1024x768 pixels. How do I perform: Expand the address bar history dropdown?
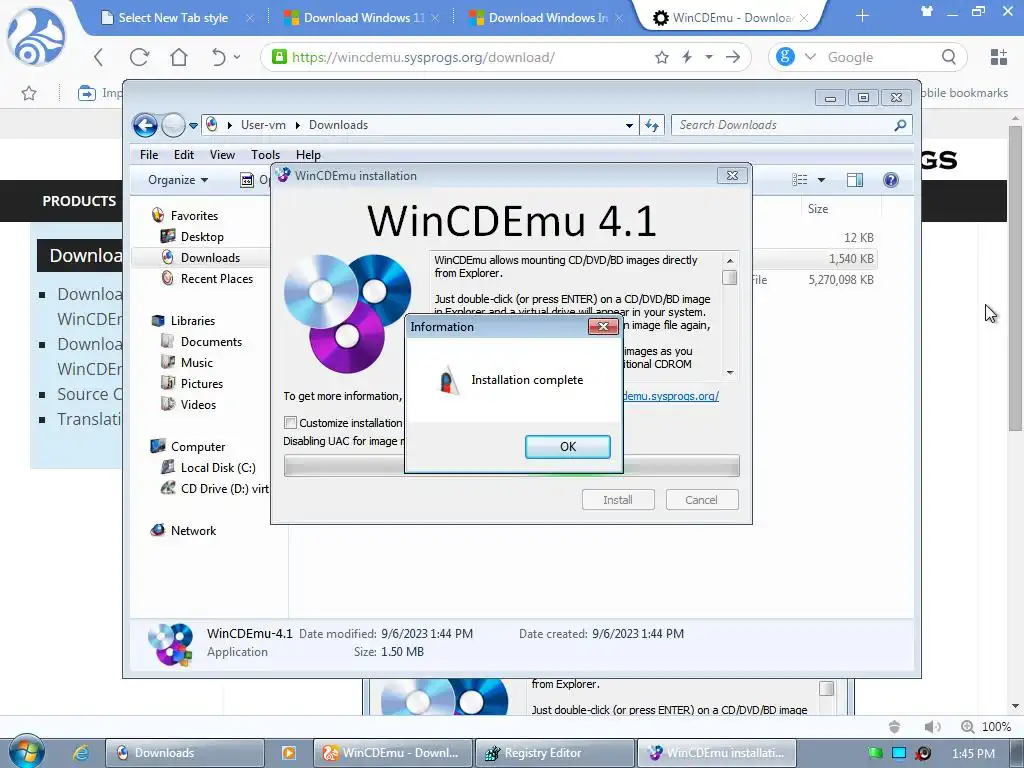click(629, 125)
